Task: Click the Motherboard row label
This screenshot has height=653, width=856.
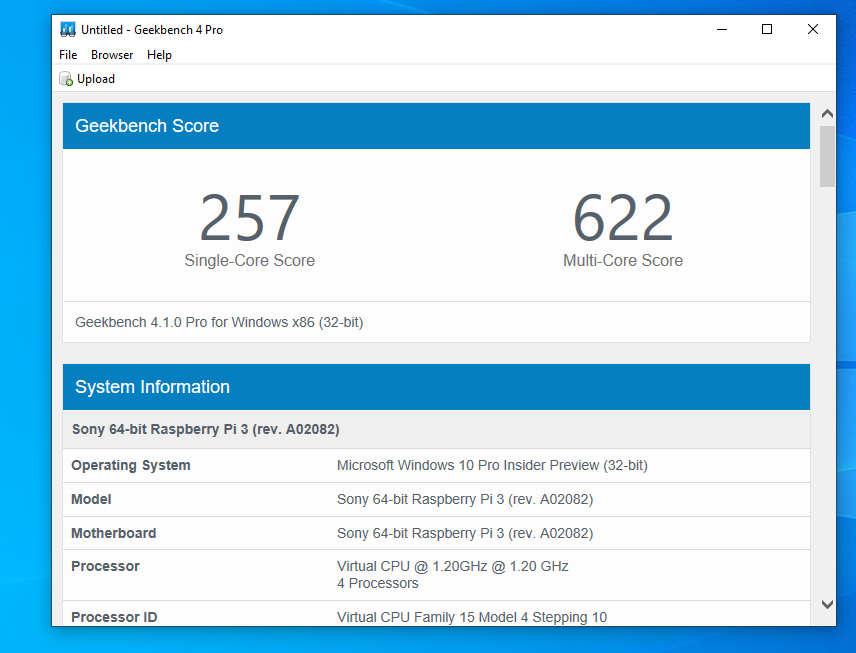Action: click(x=114, y=533)
